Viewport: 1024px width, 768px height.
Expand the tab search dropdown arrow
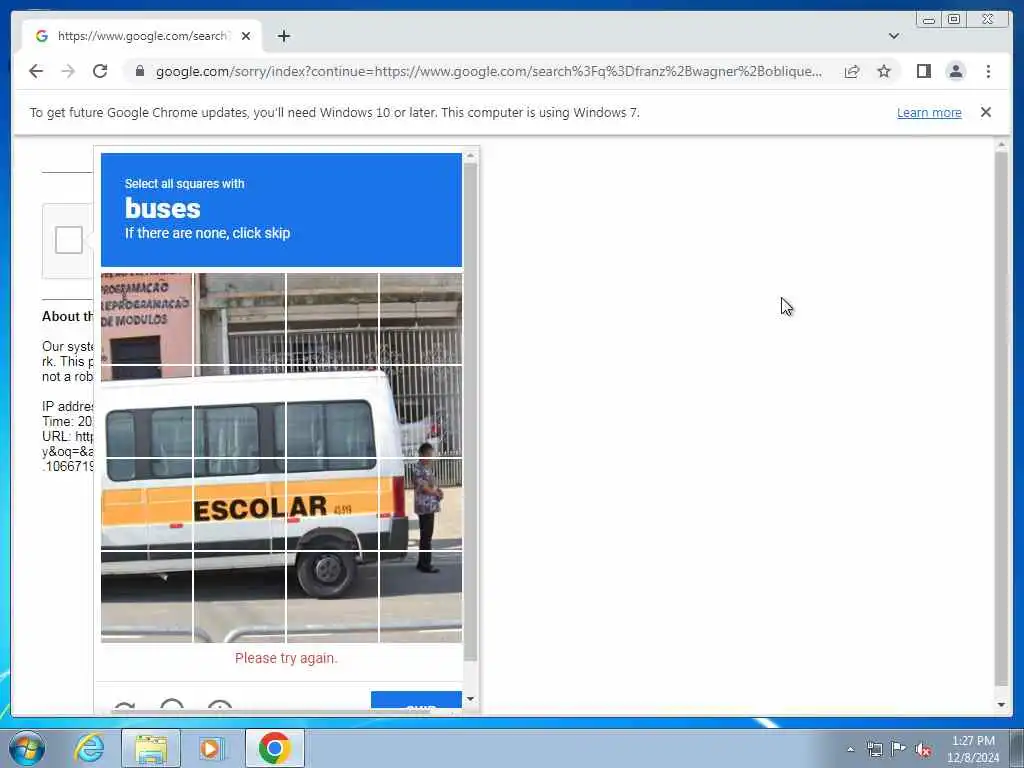pos(893,36)
